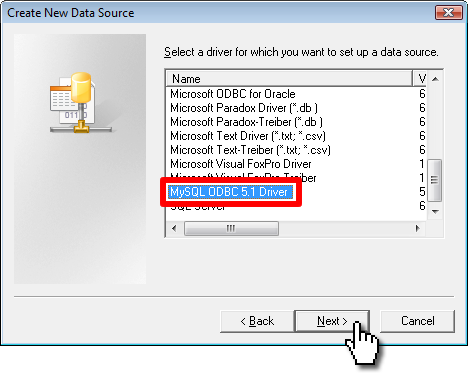Click the Next button
468x378 pixels.
(332, 321)
